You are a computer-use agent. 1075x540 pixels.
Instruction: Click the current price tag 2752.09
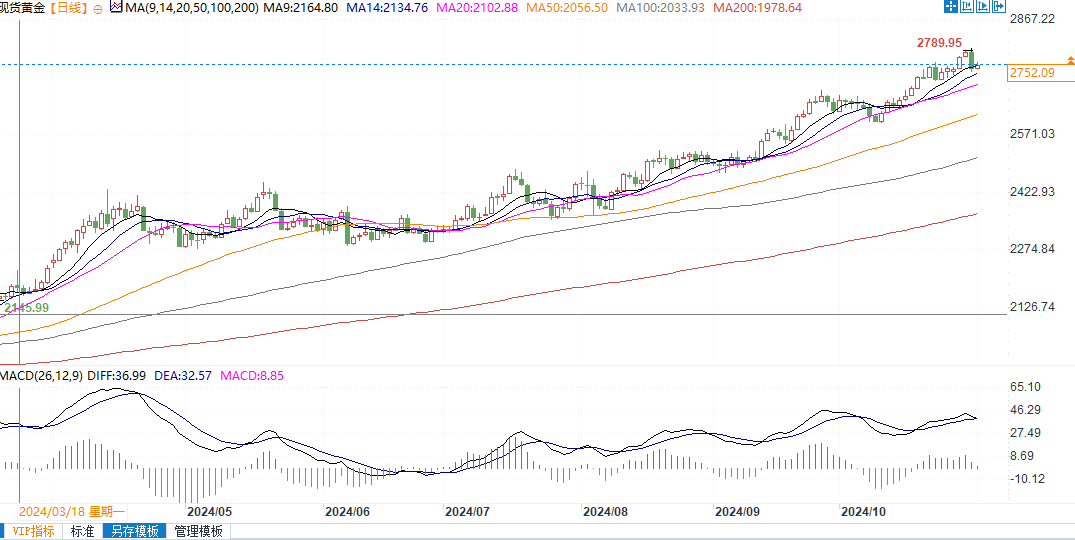[1032, 73]
